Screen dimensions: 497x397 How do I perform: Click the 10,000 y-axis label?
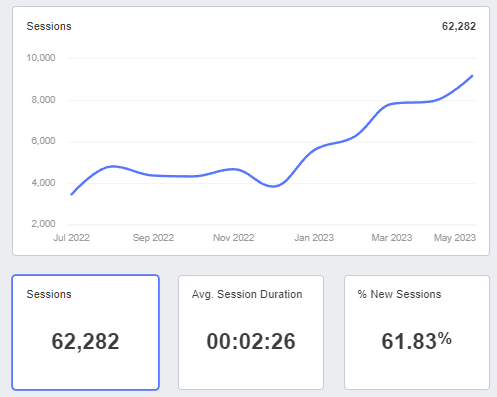tap(41, 58)
